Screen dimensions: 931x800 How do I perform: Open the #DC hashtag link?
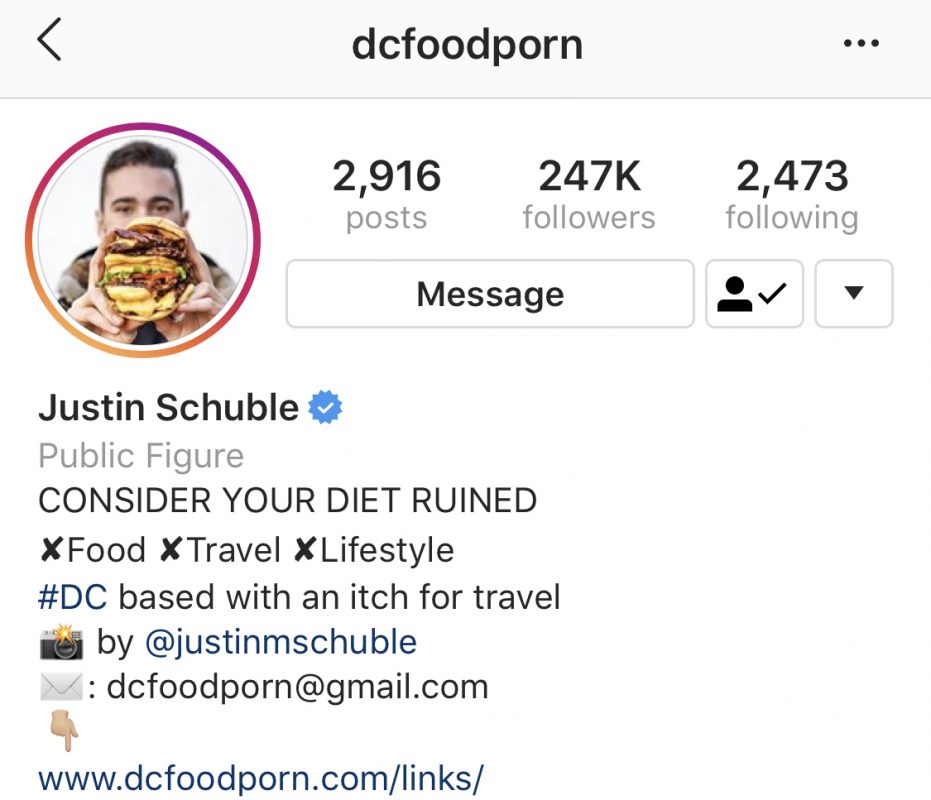coord(72,596)
